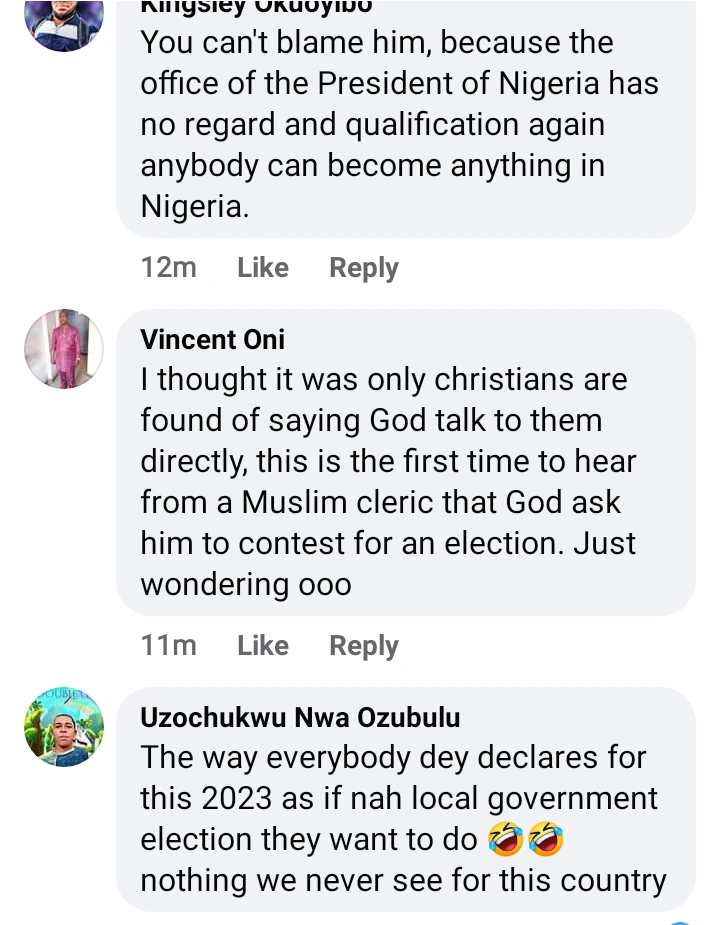Screen dimensions: 720x925
Task: Like Vincent Oni's comment
Action: (x=263, y=646)
